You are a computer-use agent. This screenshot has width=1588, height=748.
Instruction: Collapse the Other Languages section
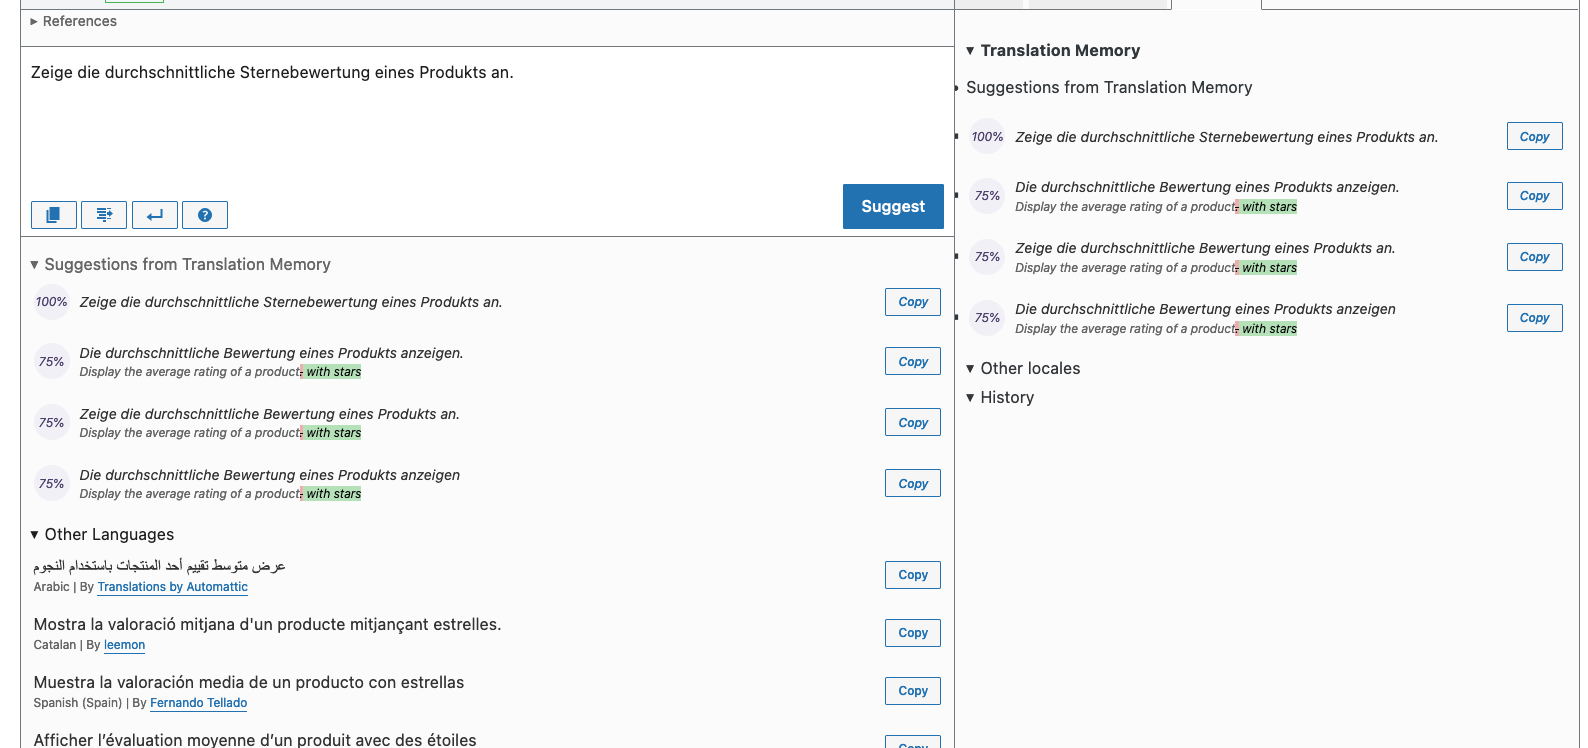click(102, 534)
